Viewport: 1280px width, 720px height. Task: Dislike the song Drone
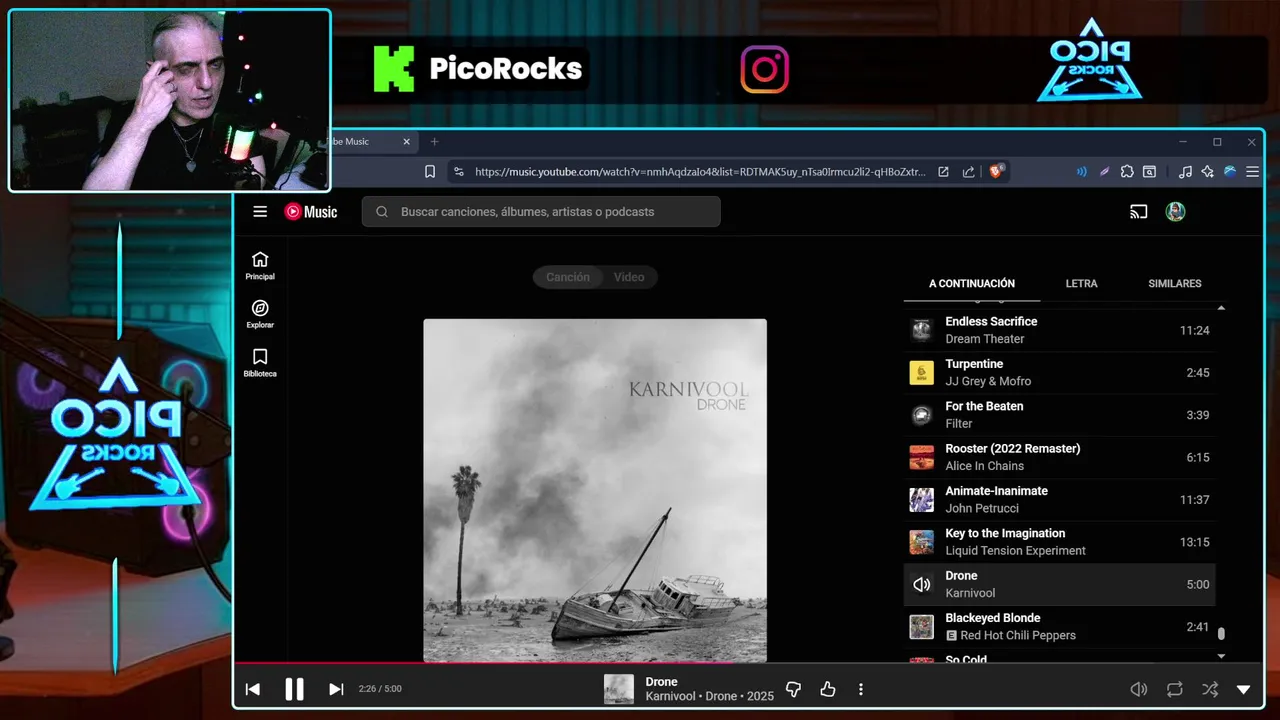click(x=793, y=689)
